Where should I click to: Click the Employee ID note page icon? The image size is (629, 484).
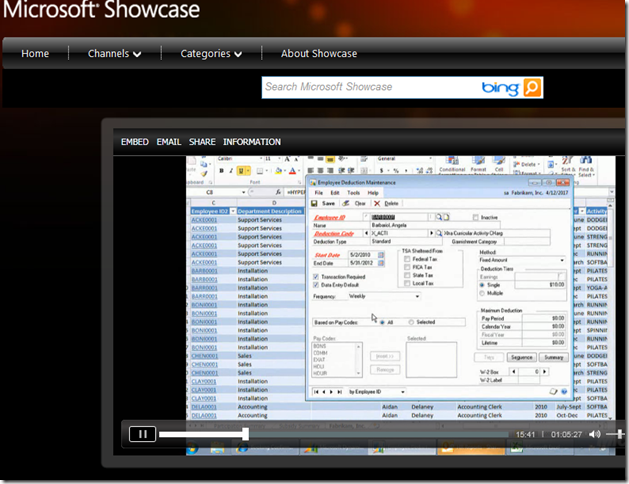pyautogui.click(x=446, y=217)
